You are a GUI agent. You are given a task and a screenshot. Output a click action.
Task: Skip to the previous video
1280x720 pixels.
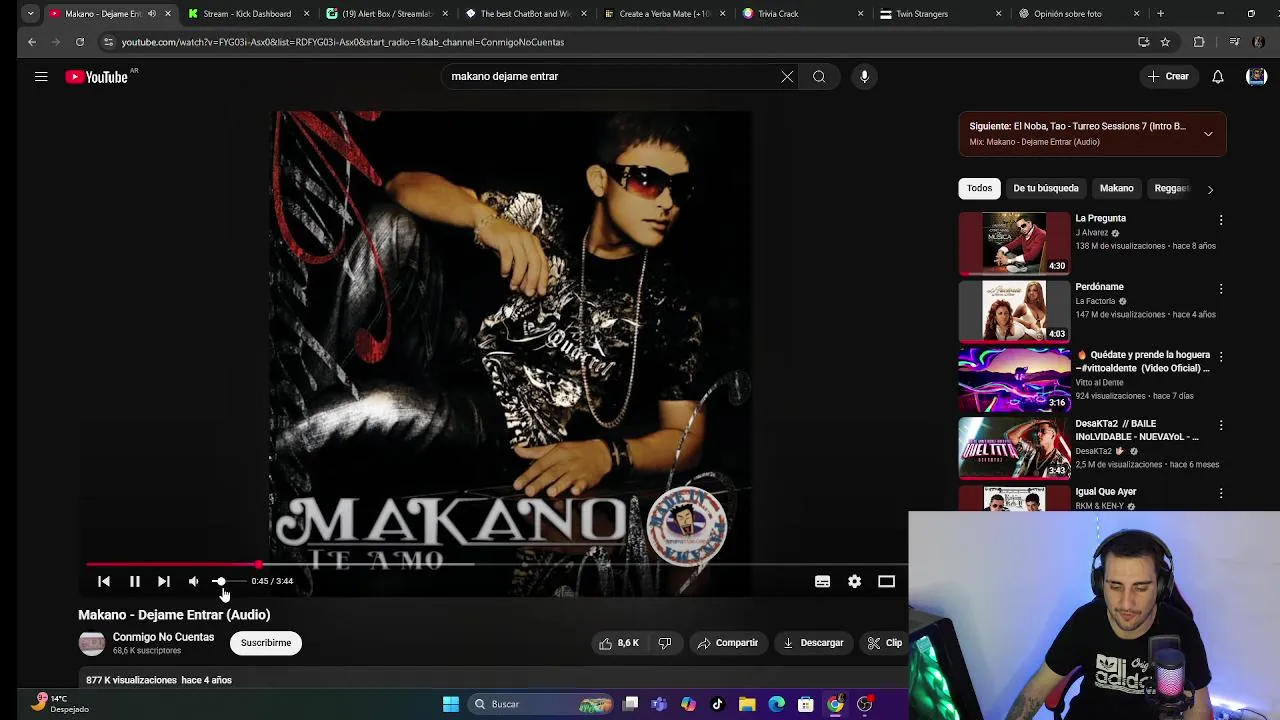(104, 581)
